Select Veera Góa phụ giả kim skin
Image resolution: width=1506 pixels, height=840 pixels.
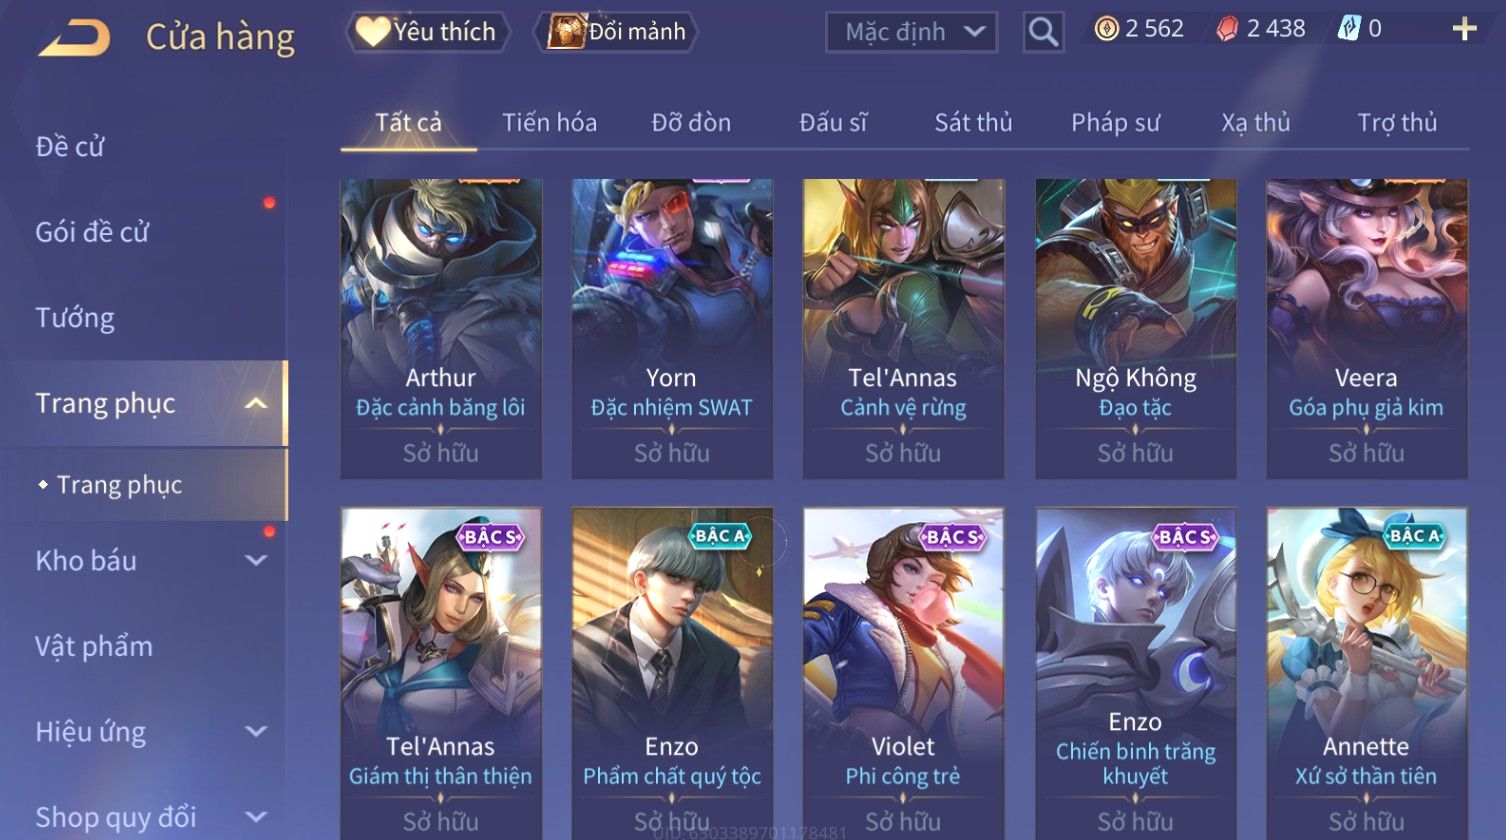click(1366, 329)
